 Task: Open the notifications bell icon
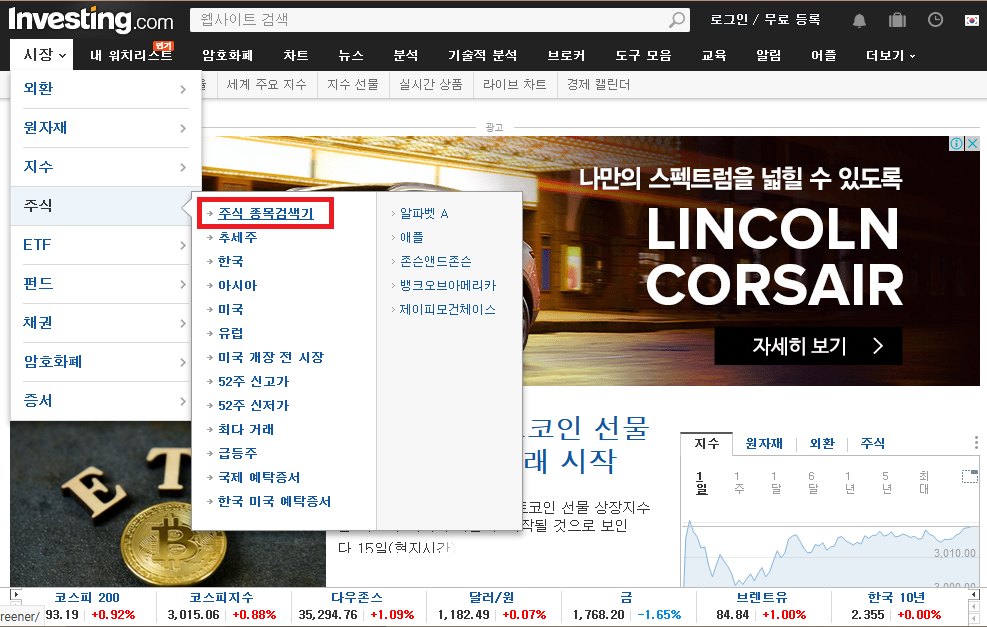tap(859, 20)
